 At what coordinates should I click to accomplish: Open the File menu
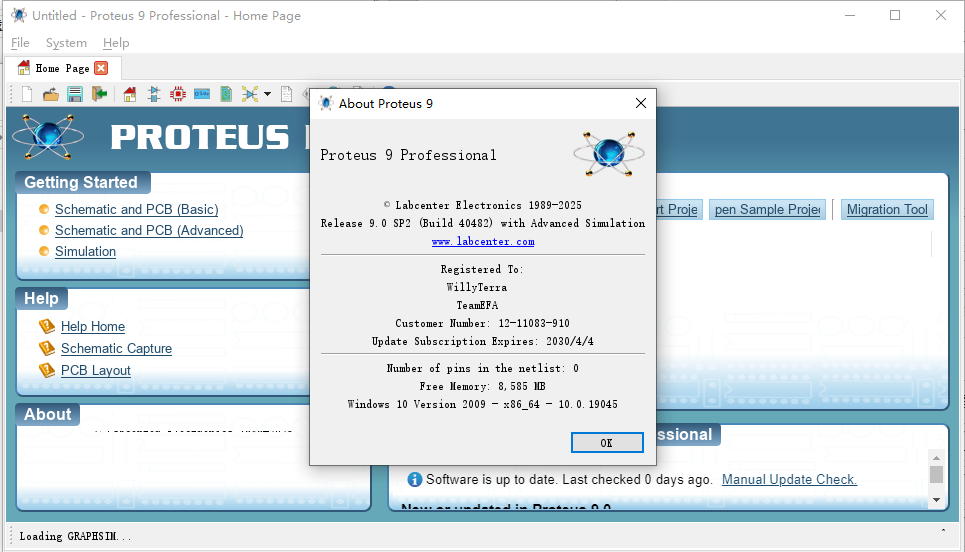tap(20, 42)
